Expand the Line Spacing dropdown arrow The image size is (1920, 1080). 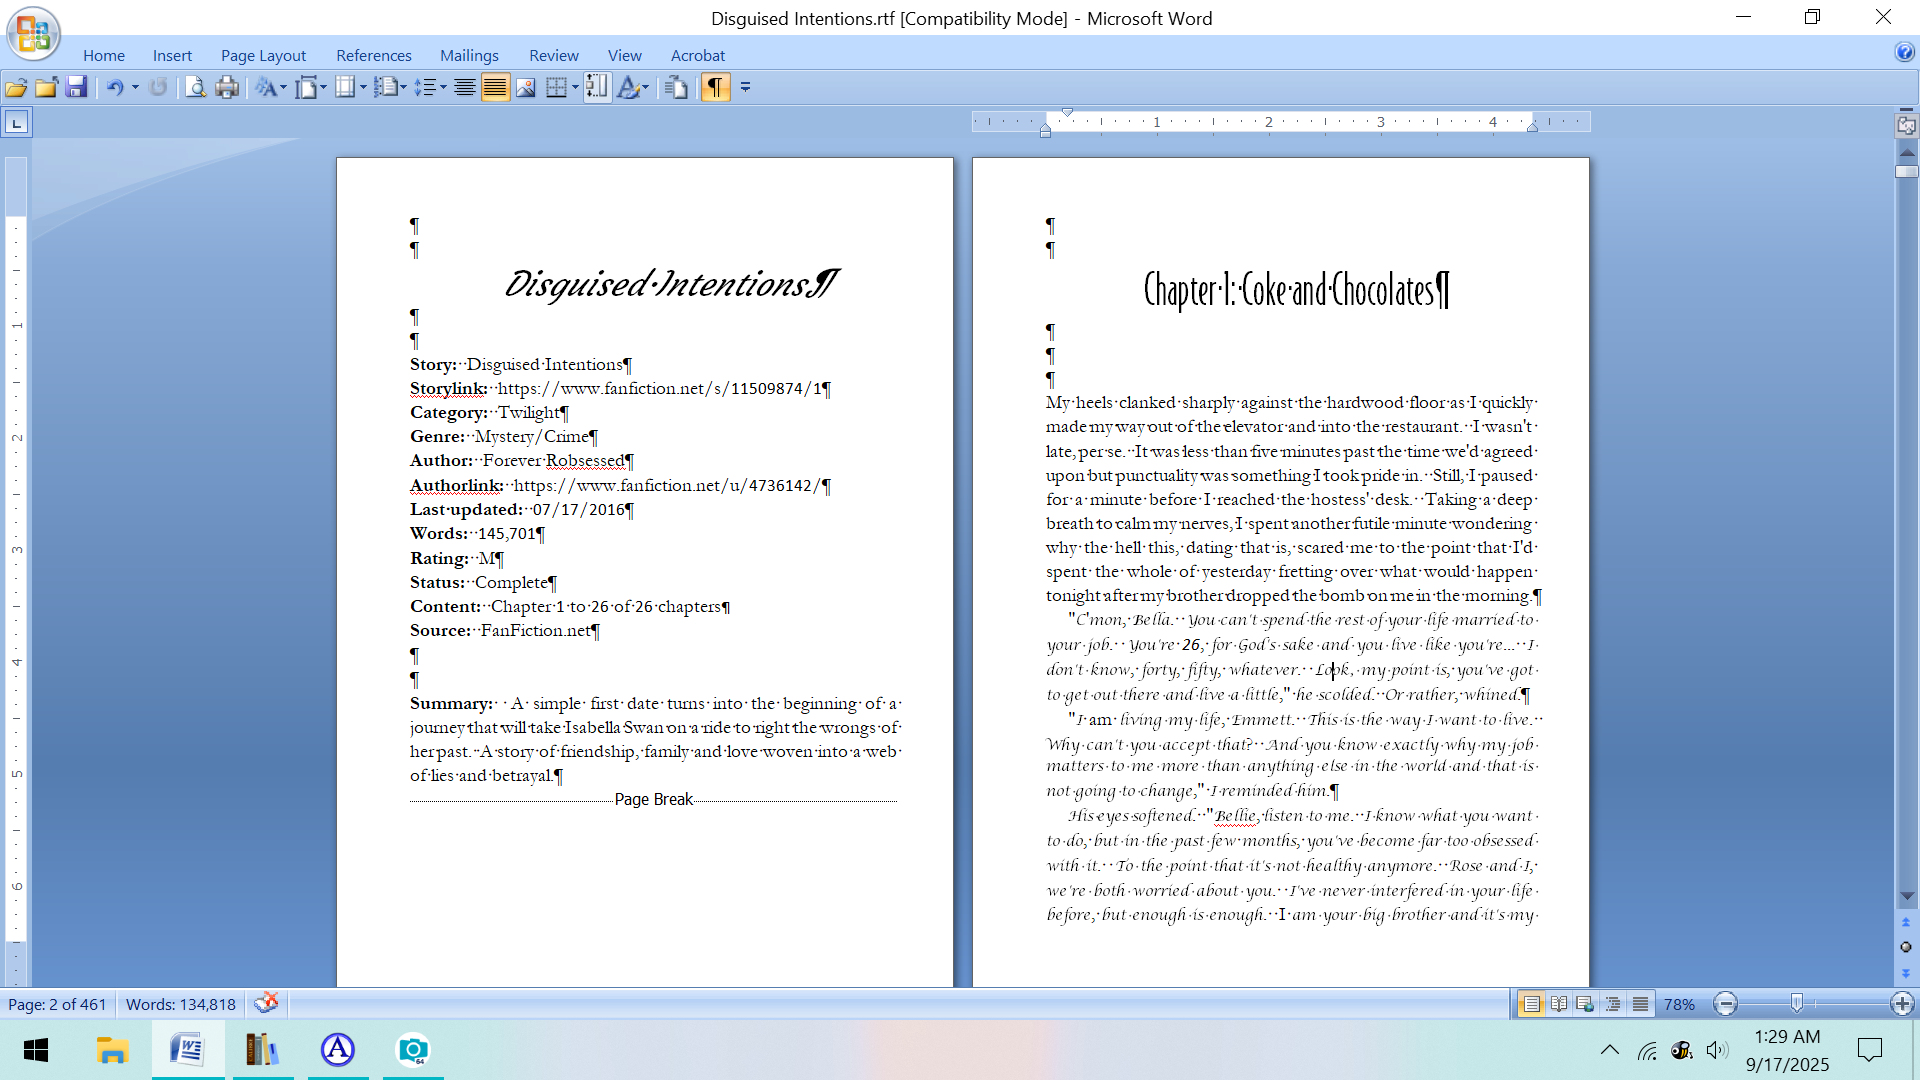coord(443,88)
